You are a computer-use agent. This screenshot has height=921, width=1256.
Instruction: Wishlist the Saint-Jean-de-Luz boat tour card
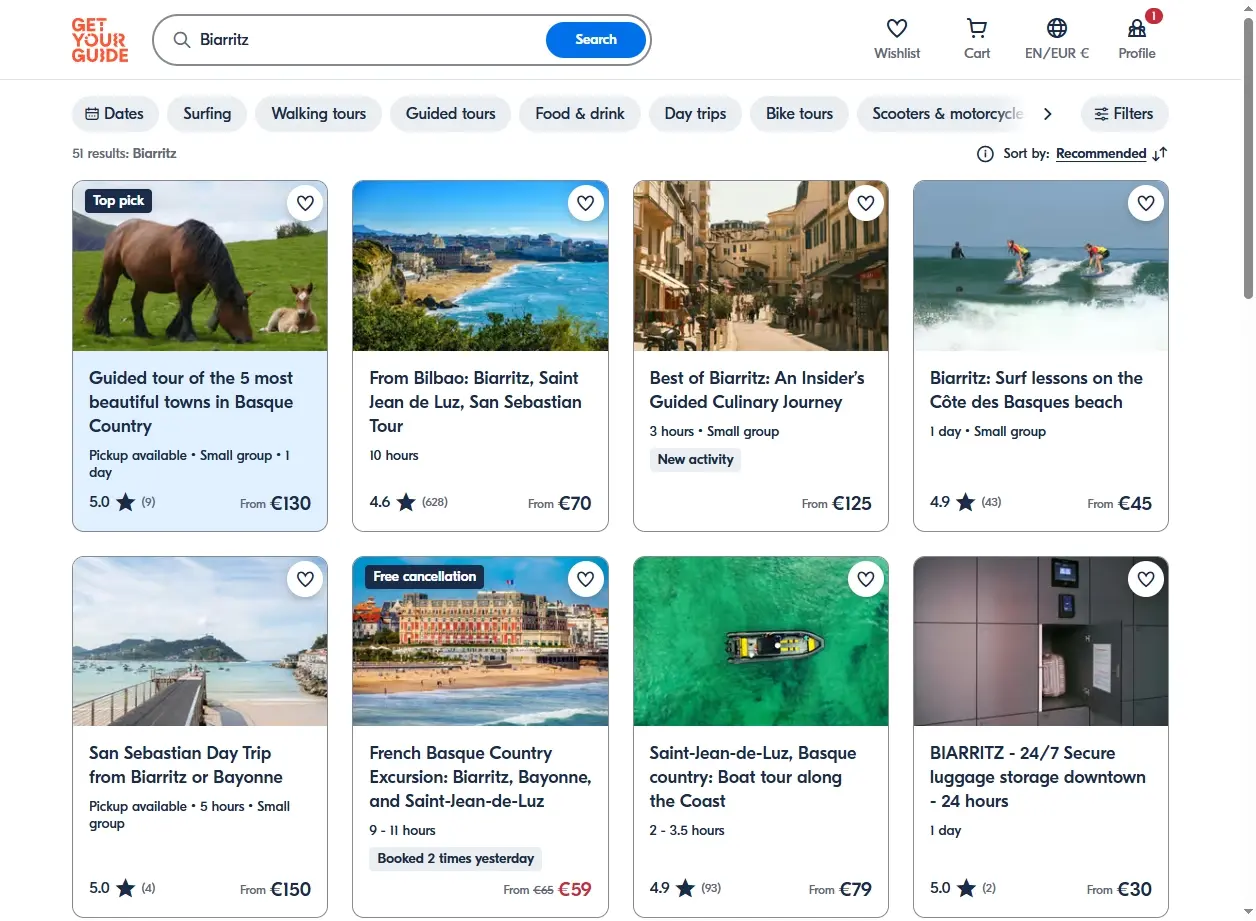point(866,579)
